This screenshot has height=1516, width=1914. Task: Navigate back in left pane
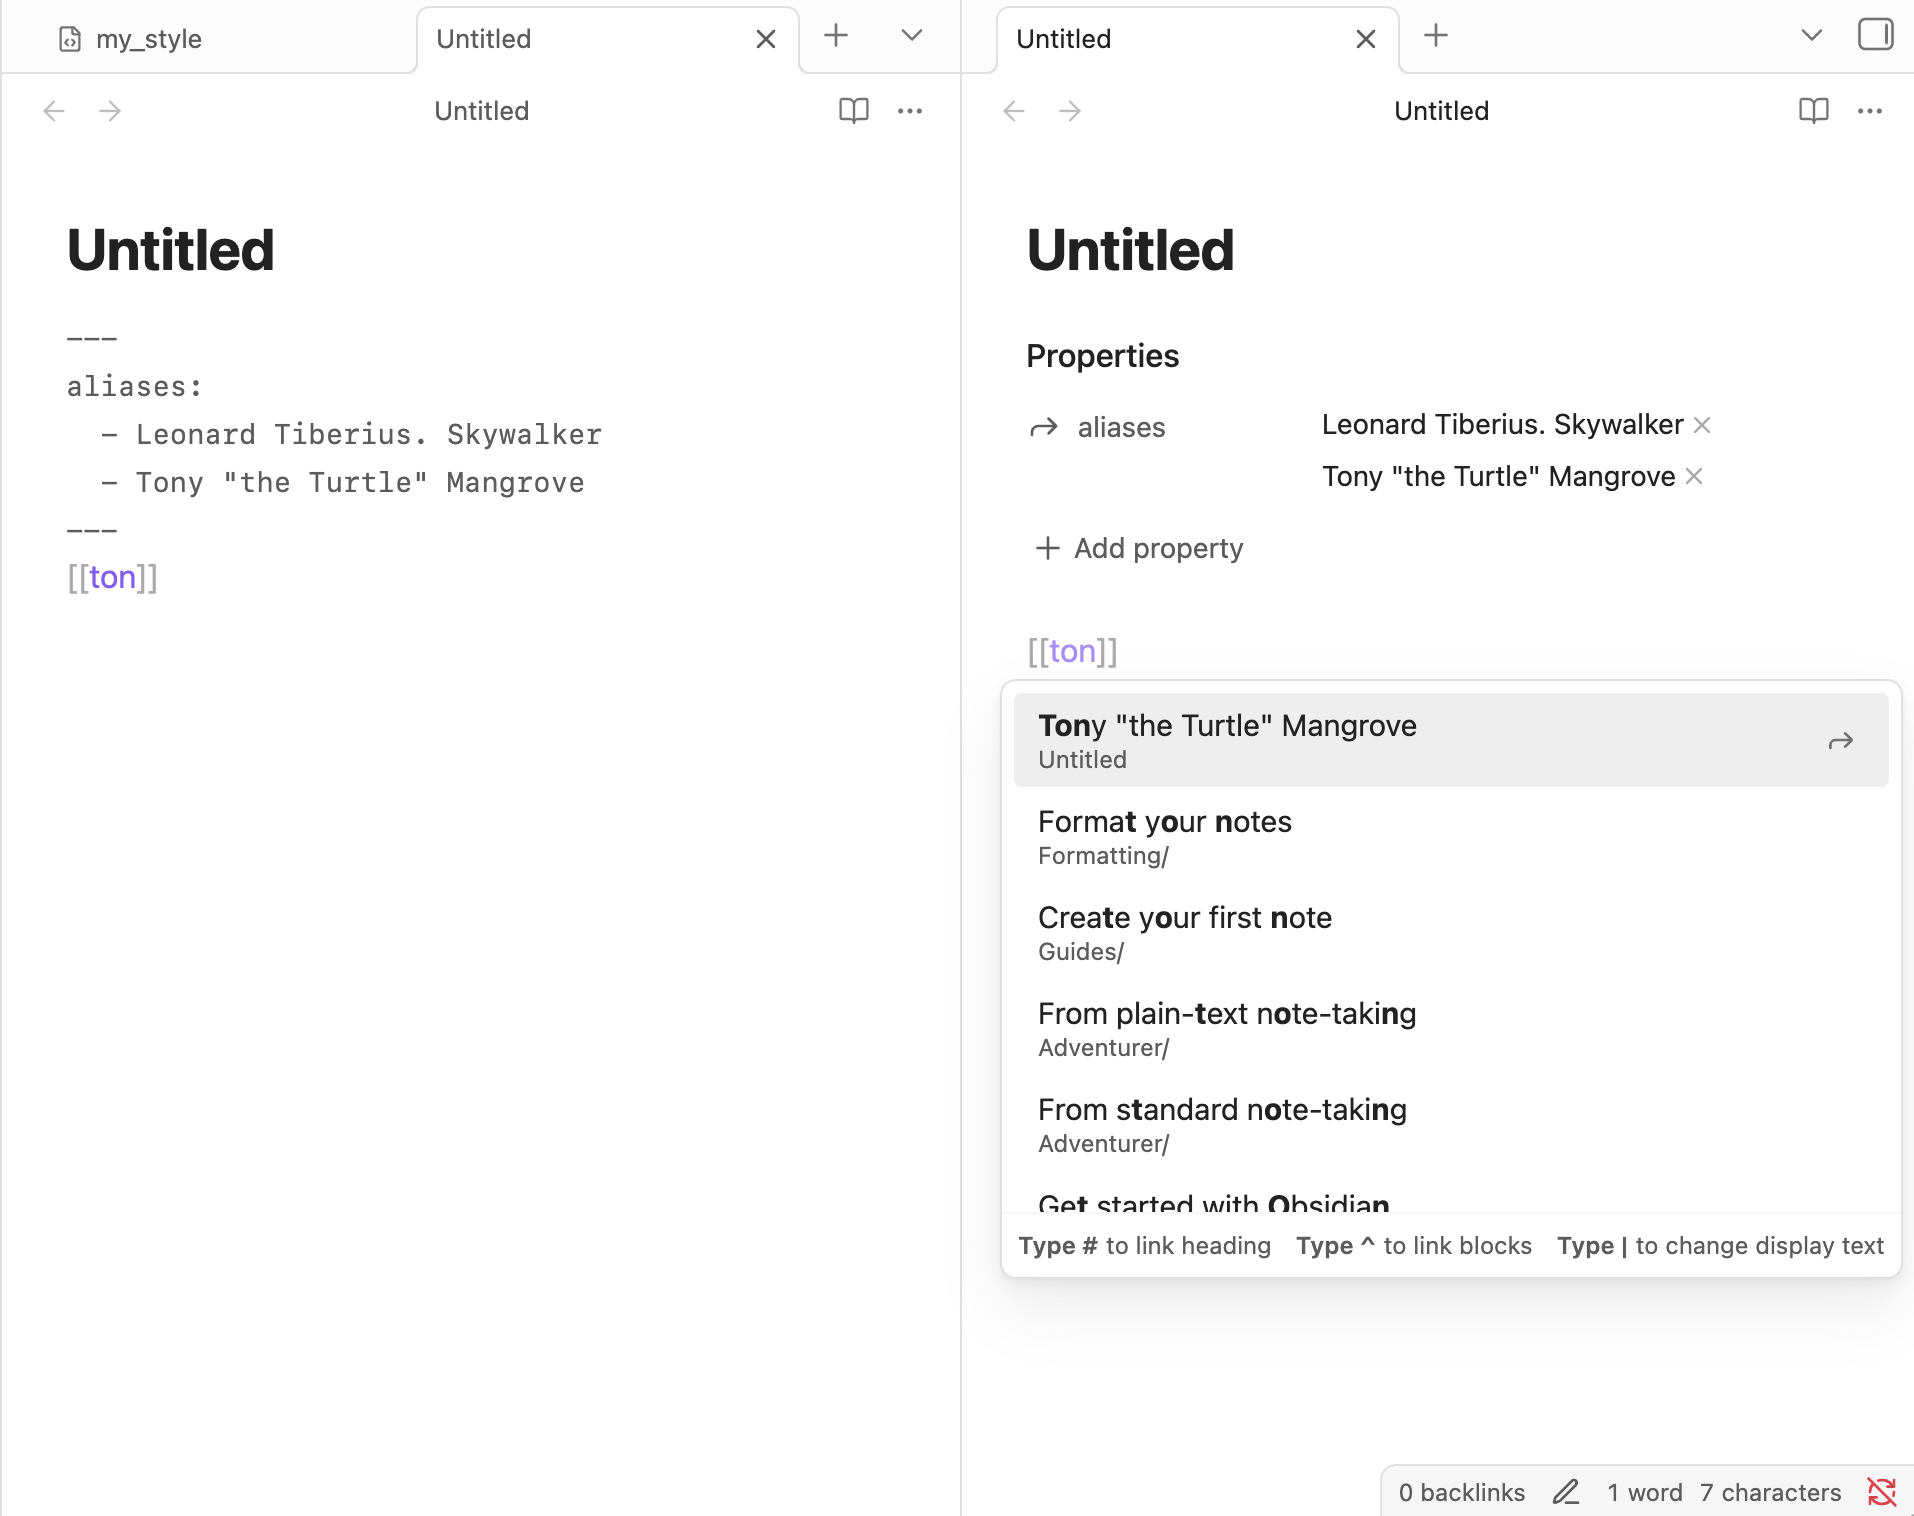(54, 111)
